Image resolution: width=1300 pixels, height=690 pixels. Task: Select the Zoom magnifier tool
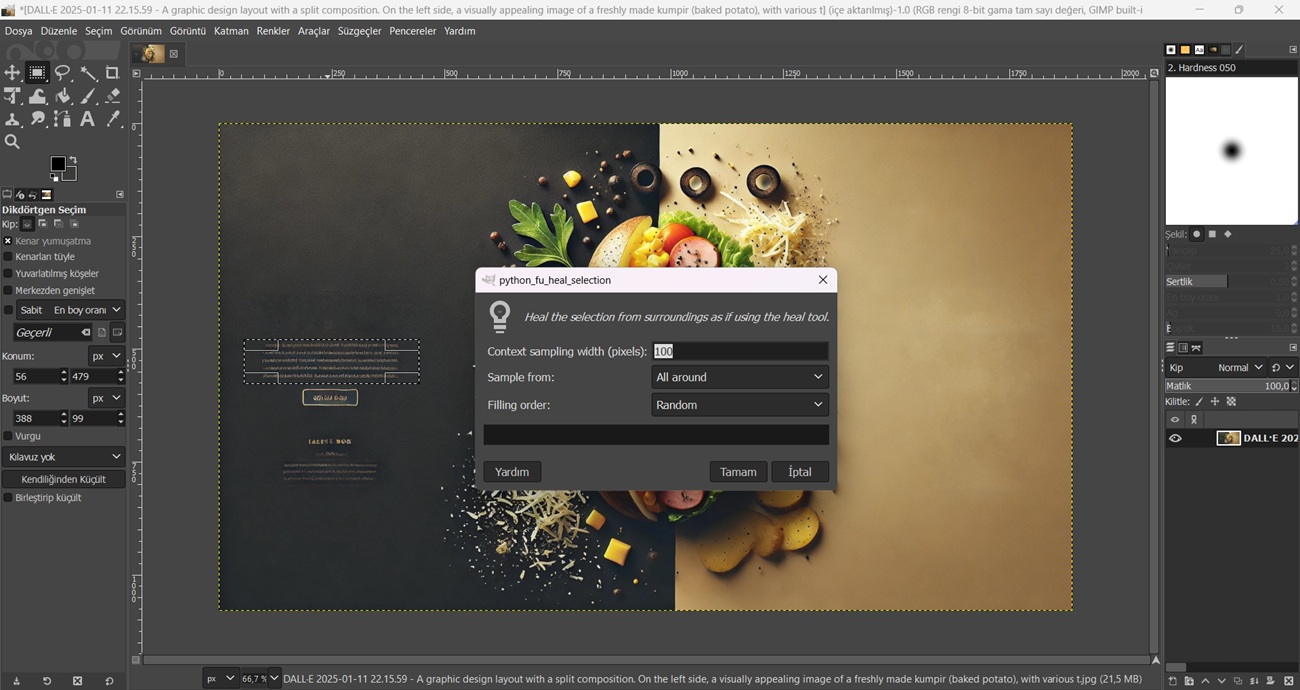[12, 143]
